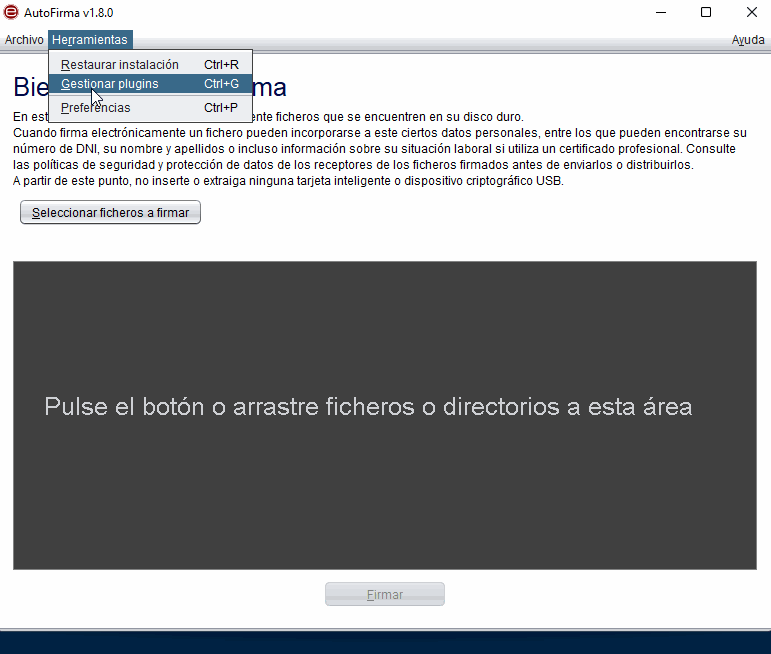Open the Archivo menu
Screen dimensions: 771x654
[x=24, y=40]
